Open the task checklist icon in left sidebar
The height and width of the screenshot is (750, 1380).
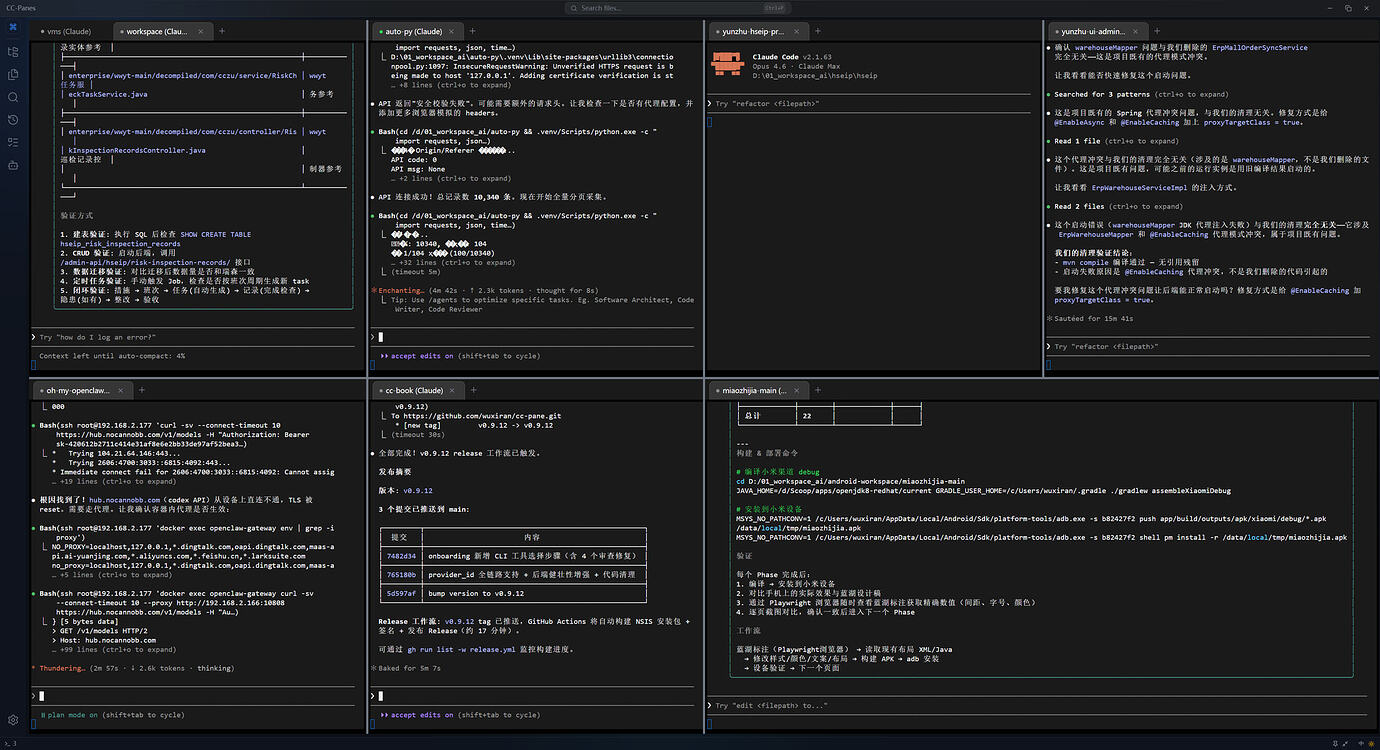(x=13, y=142)
